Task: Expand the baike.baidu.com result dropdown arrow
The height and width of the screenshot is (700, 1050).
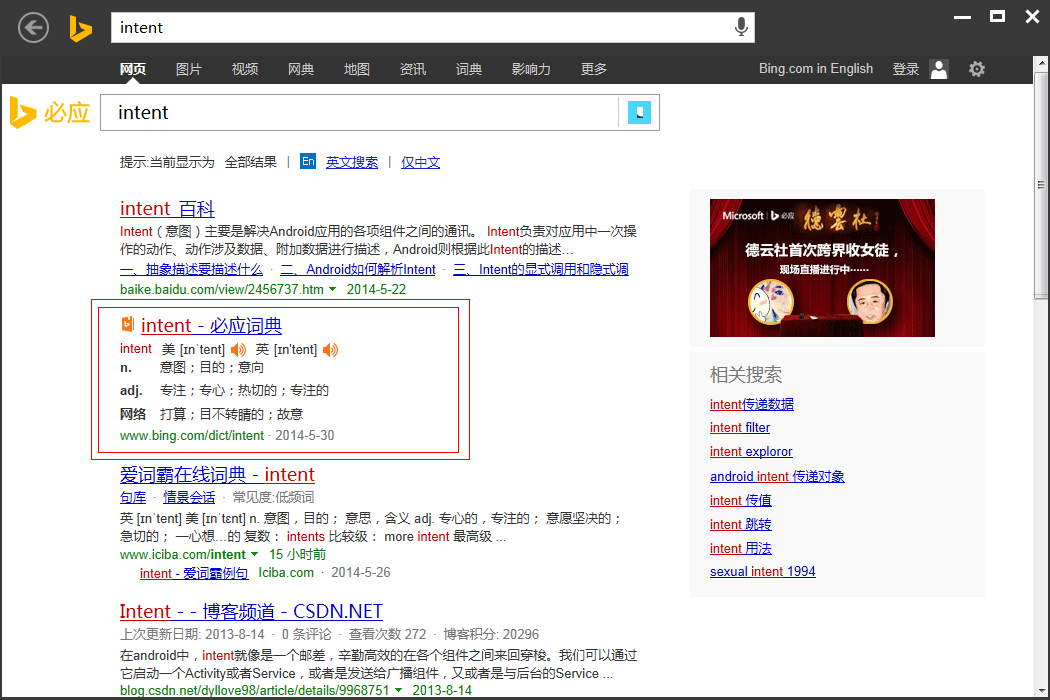Action: click(332, 289)
